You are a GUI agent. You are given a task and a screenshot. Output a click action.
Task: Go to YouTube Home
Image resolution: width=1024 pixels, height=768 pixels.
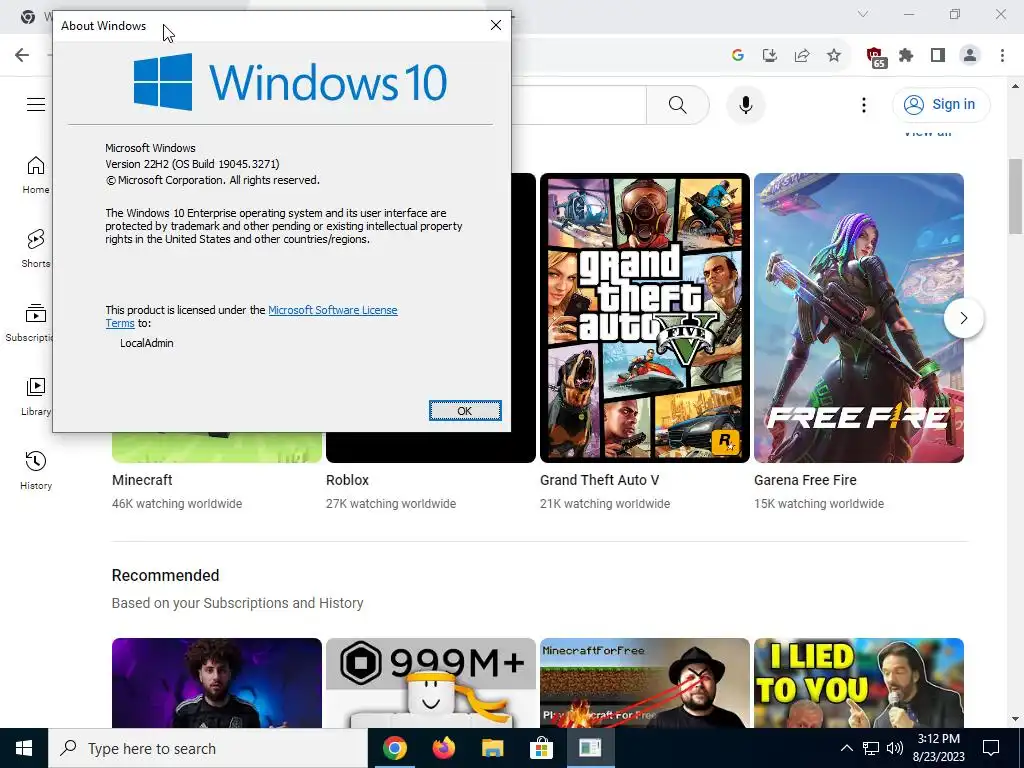[36, 175]
